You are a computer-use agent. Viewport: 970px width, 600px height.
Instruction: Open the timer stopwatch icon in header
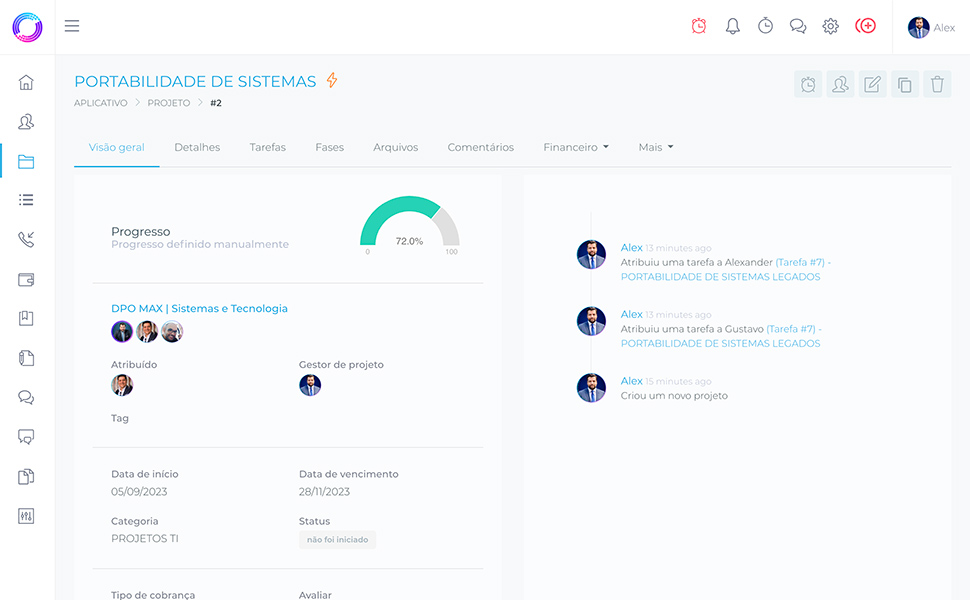tap(765, 26)
